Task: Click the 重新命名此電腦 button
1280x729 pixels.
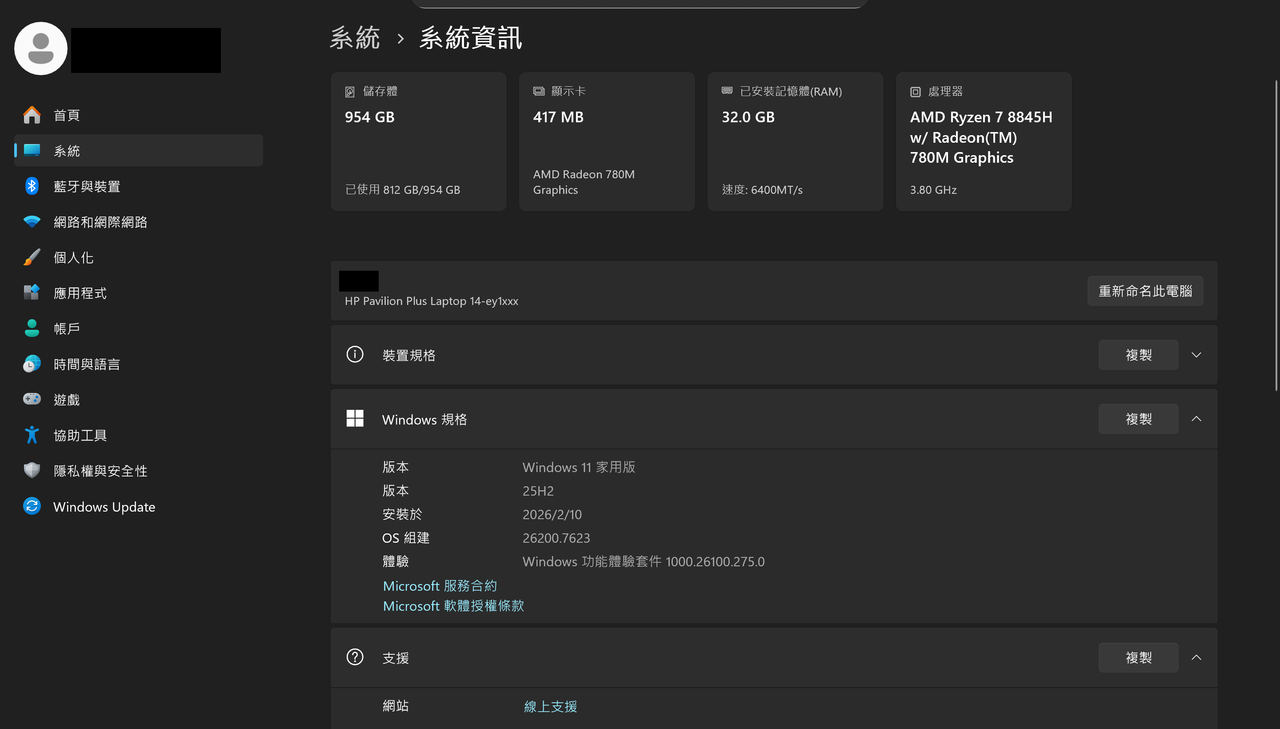Action: click(1145, 291)
